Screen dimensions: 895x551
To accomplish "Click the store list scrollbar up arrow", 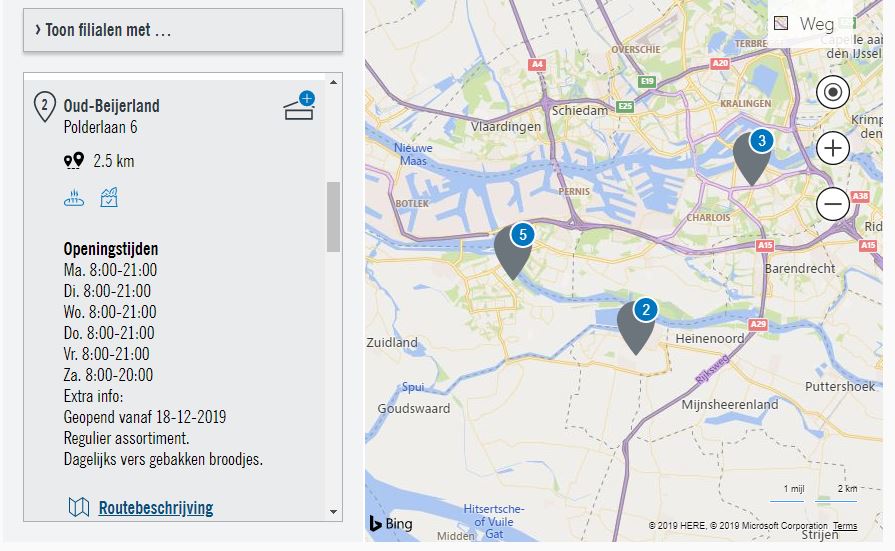I will 333,82.
